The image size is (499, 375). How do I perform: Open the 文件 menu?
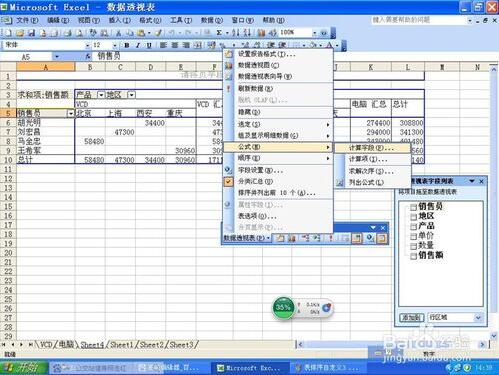[x=27, y=20]
